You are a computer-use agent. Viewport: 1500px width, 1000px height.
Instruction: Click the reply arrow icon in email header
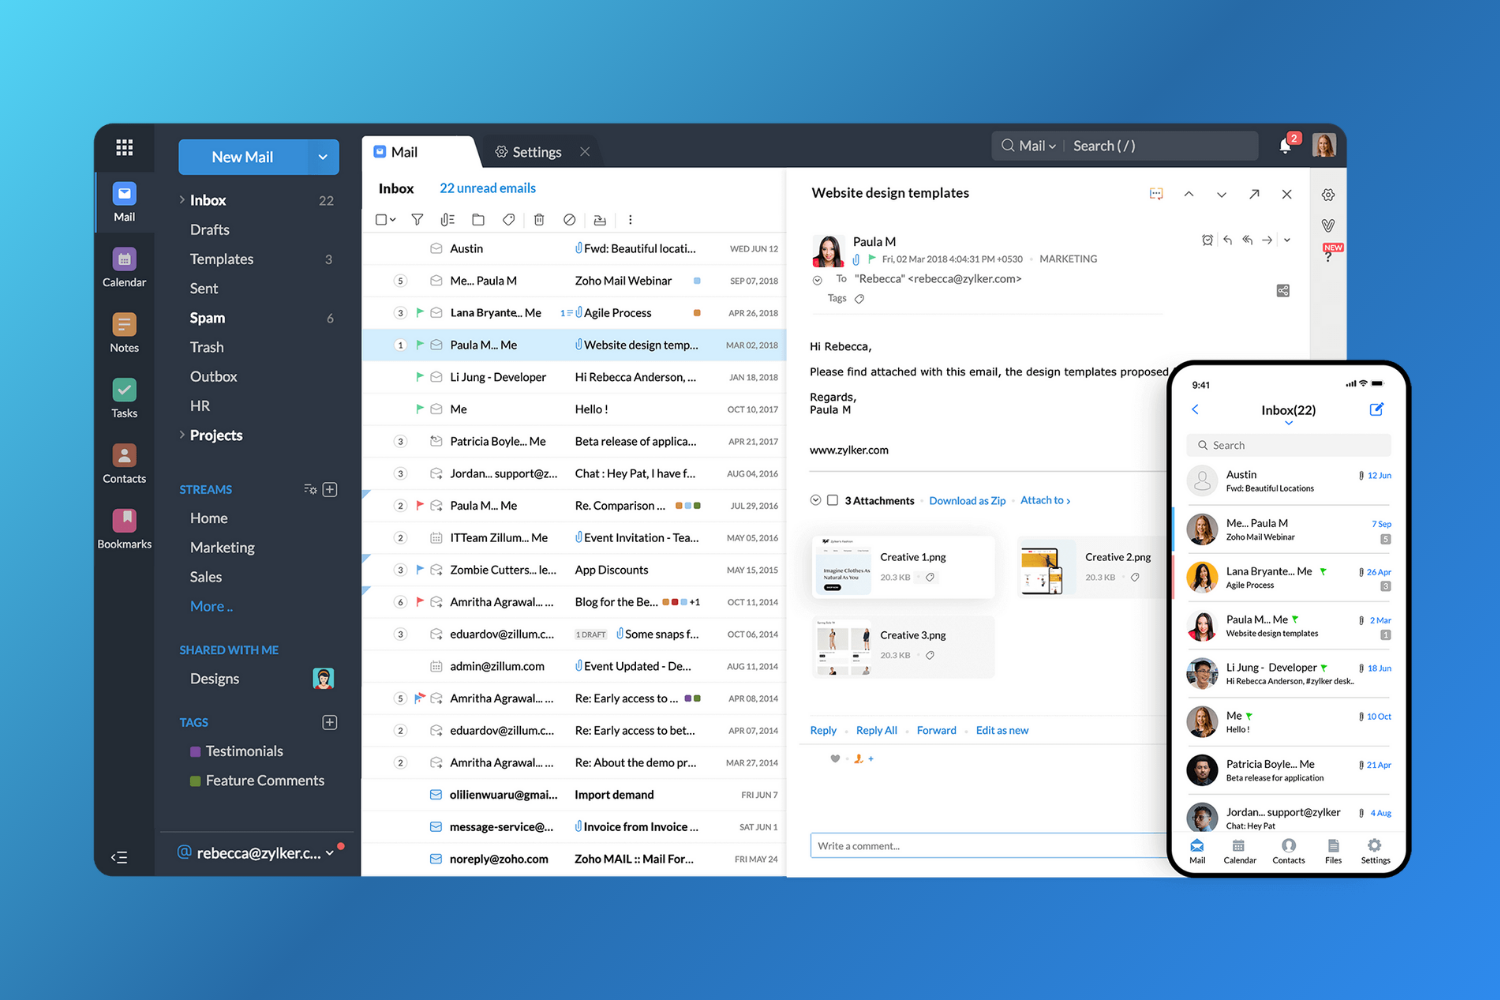pos(1227,240)
